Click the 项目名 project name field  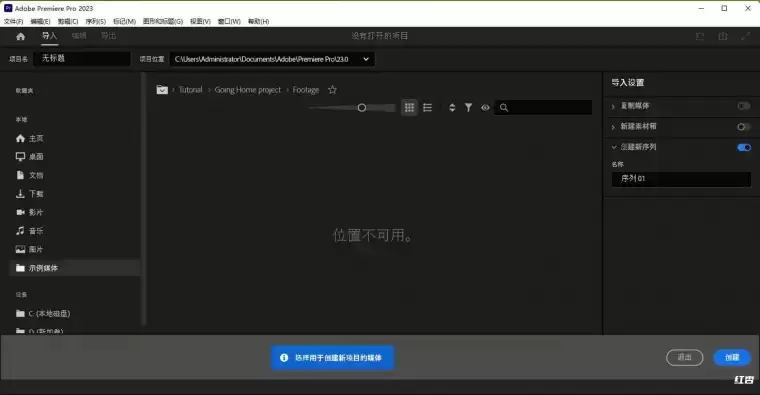coord(82,59)
